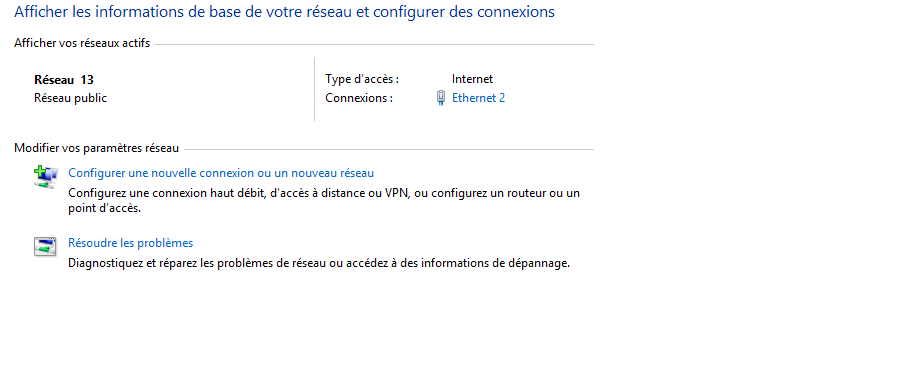
Task: Click the separator line after réseaux actifs
Action: 374,44
